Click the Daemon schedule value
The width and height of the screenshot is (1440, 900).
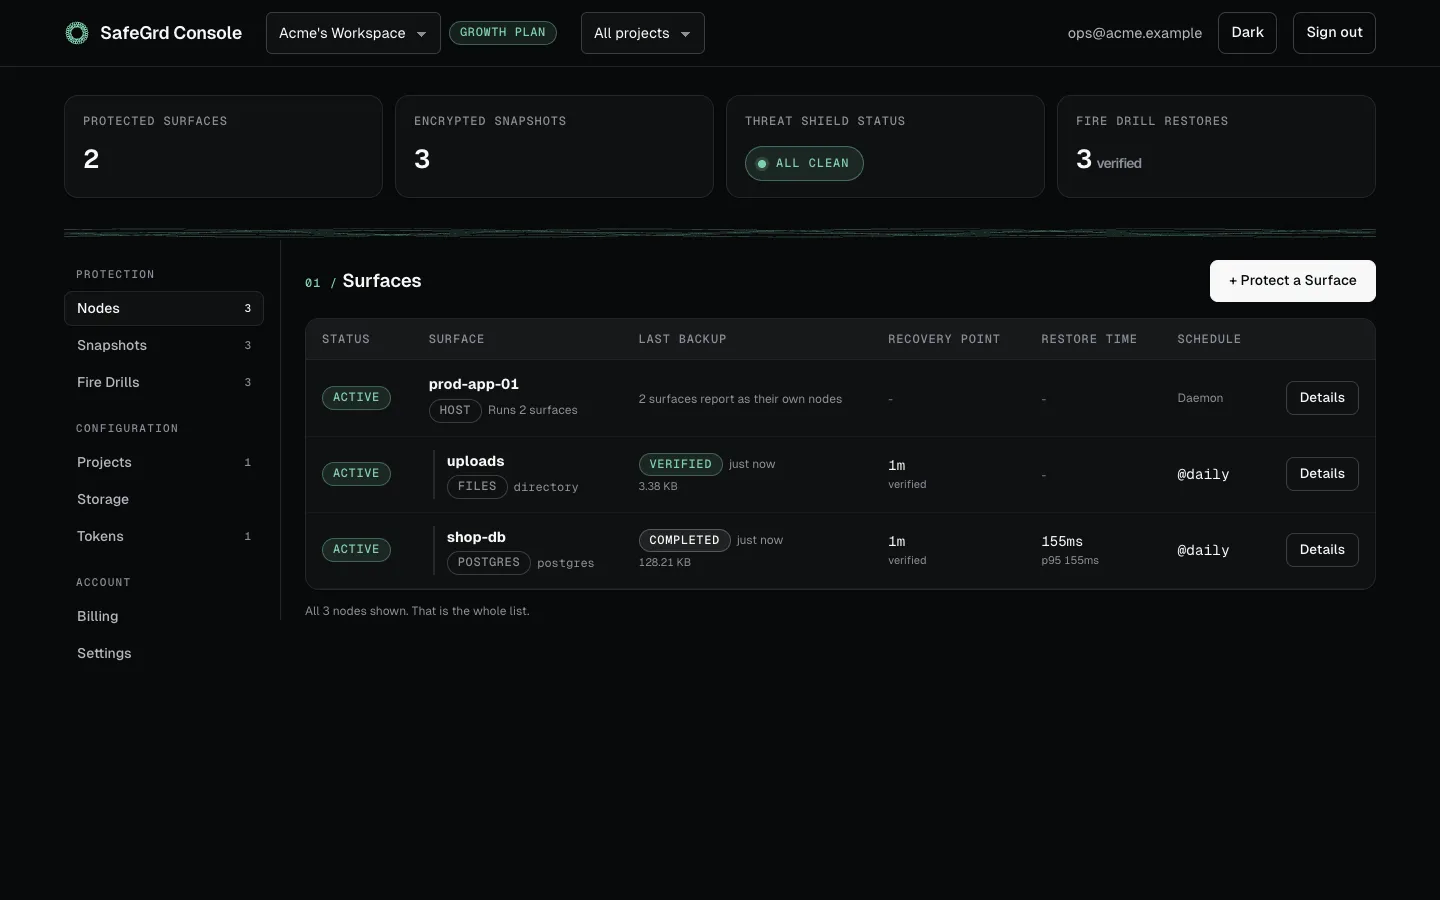click(1200, 398)
